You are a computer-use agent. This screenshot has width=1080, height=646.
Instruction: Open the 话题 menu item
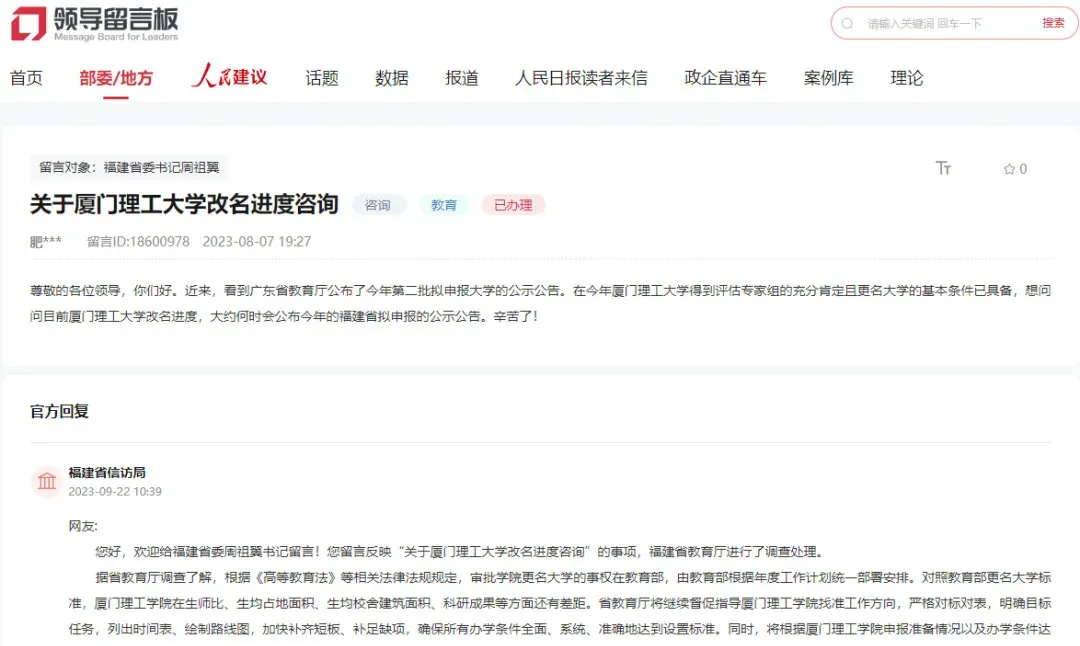tap(321, 76)
